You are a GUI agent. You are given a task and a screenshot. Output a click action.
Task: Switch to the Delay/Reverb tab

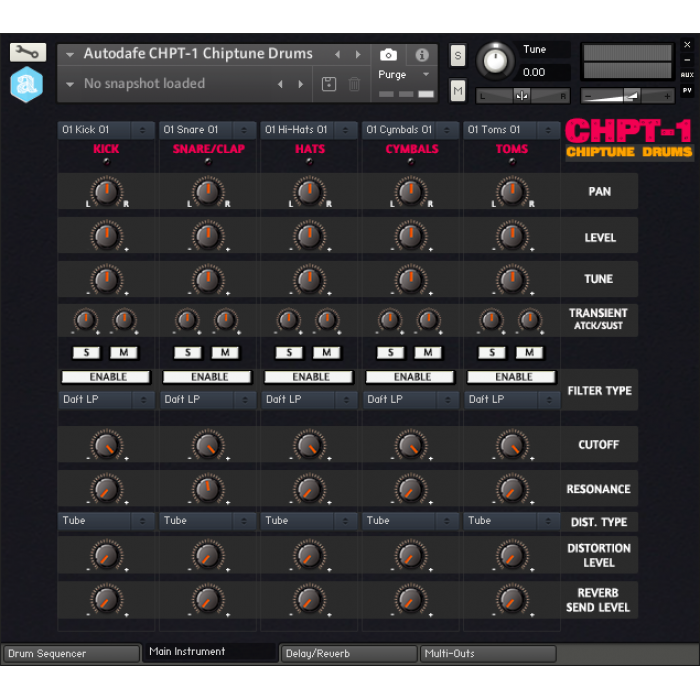(x=349, y=654)
